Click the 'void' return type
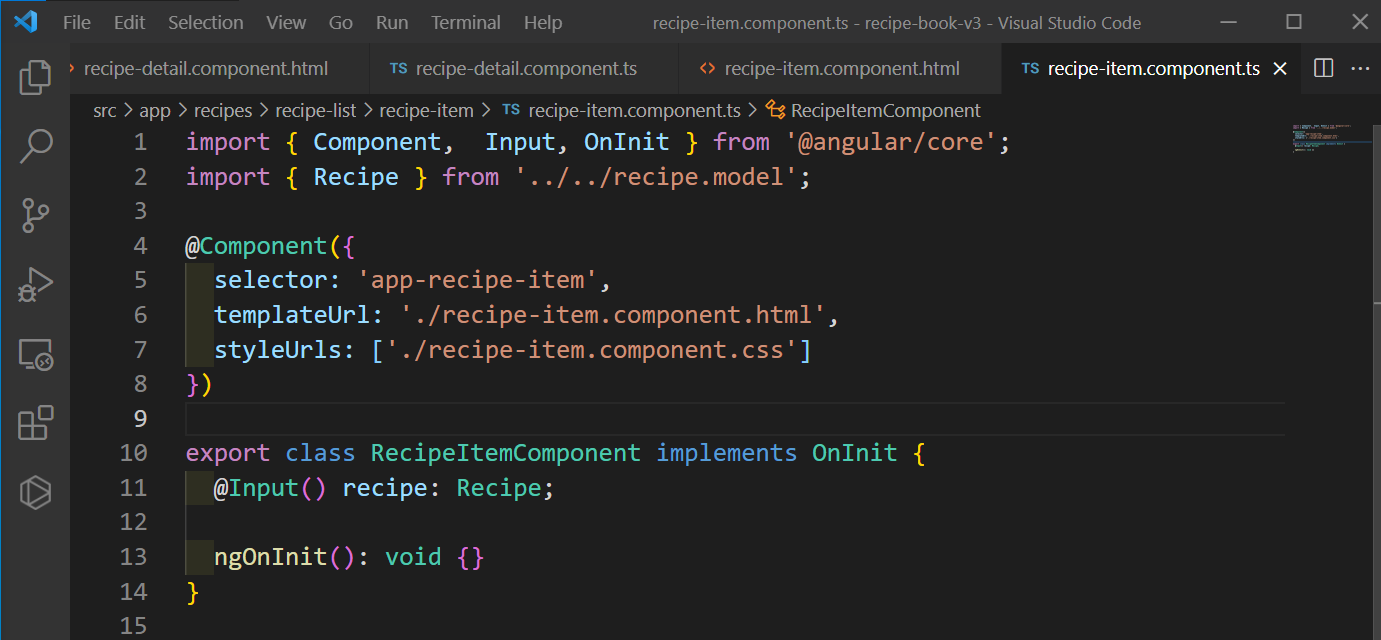This screenshot has height=640, width=1381. tap(413, 556)
